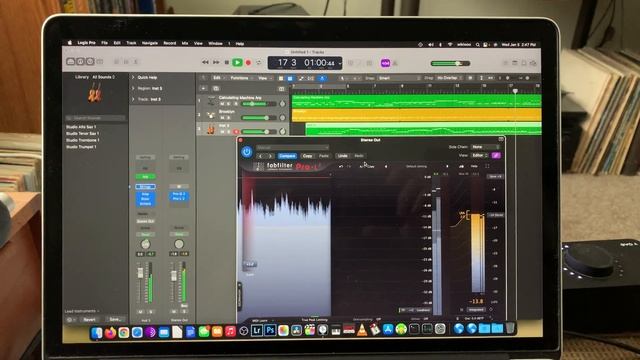Go to next preset with right arrow
Viewport: 640px width, 360px height.
tap(270, 156)
